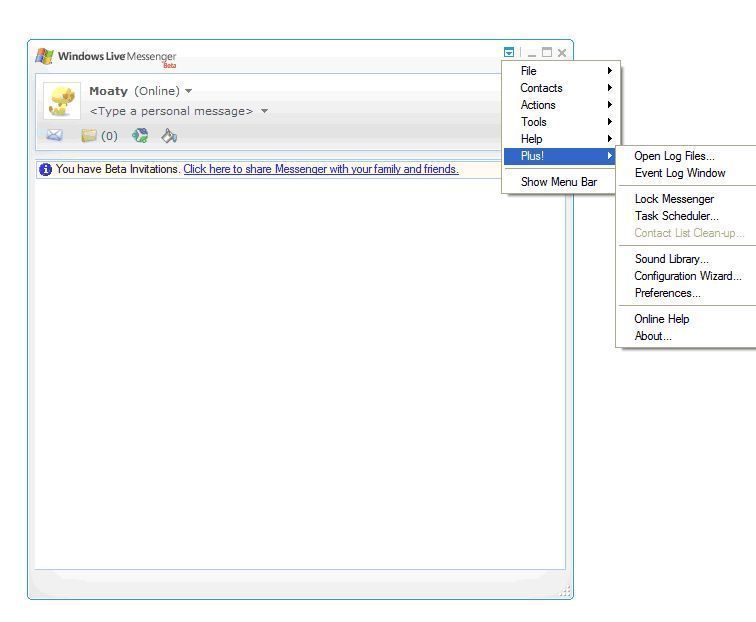Click the show menu icon in title bar
756x622 pixels.
pos(509,53)
